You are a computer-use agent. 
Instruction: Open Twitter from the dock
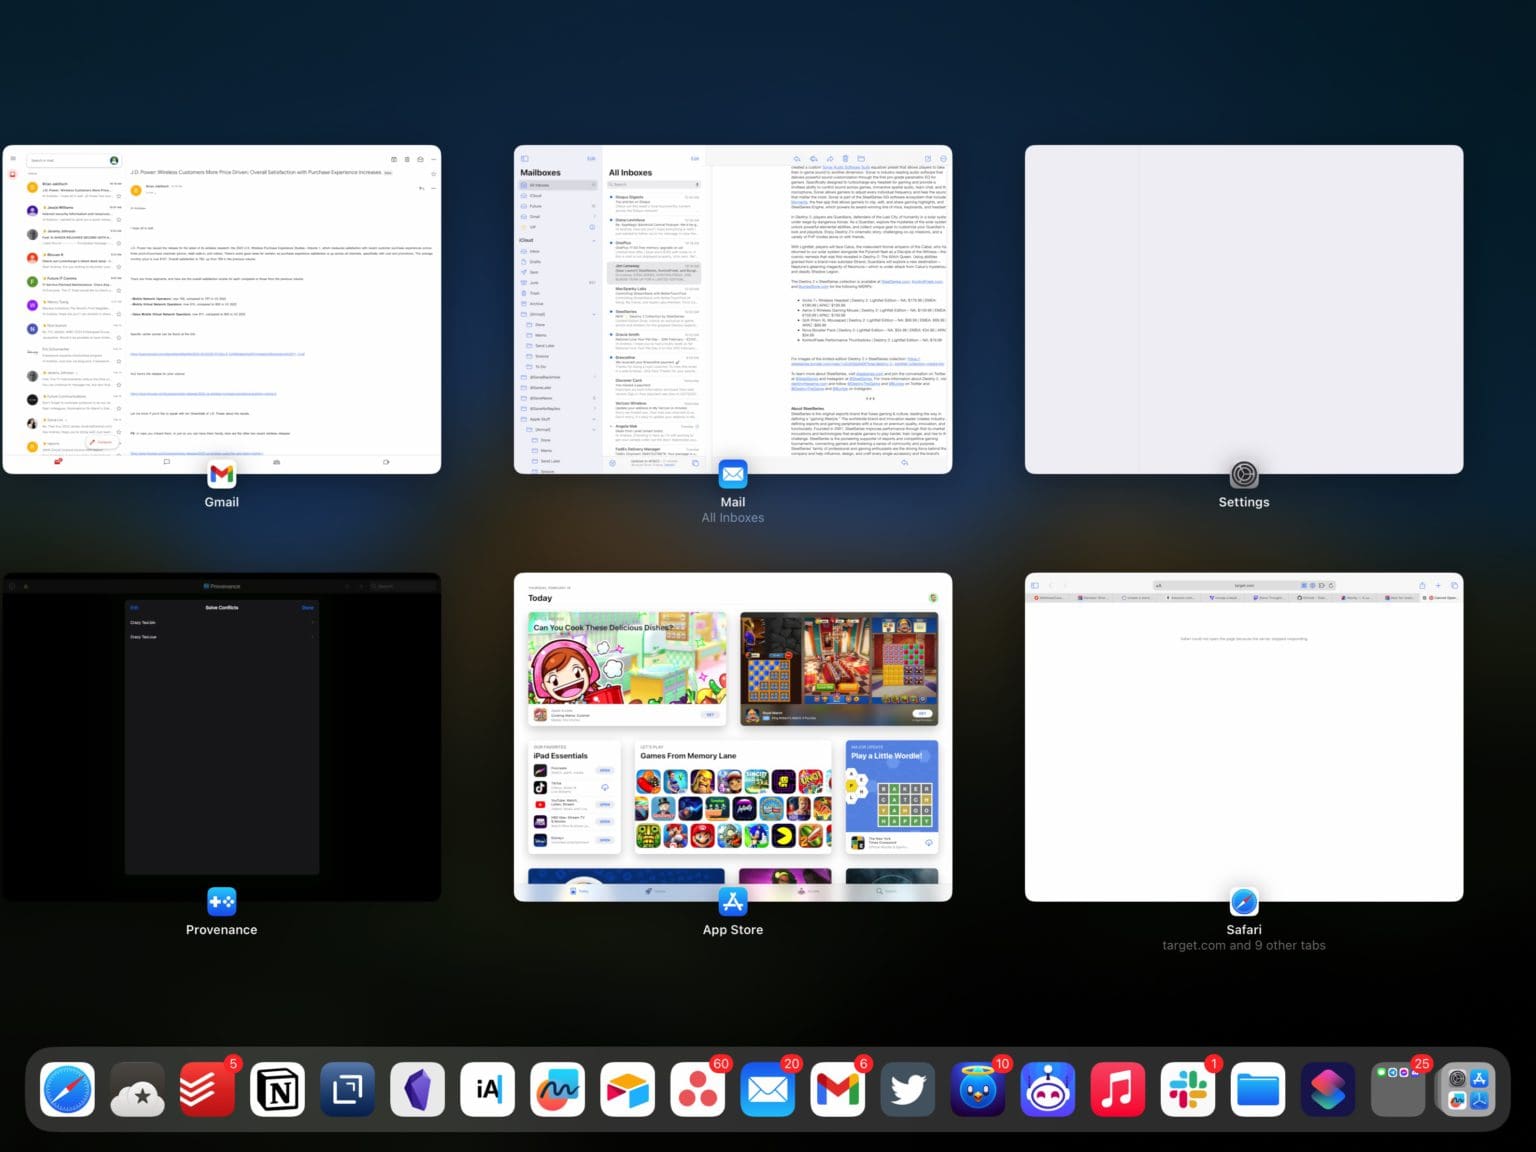tap(907, 1089)
